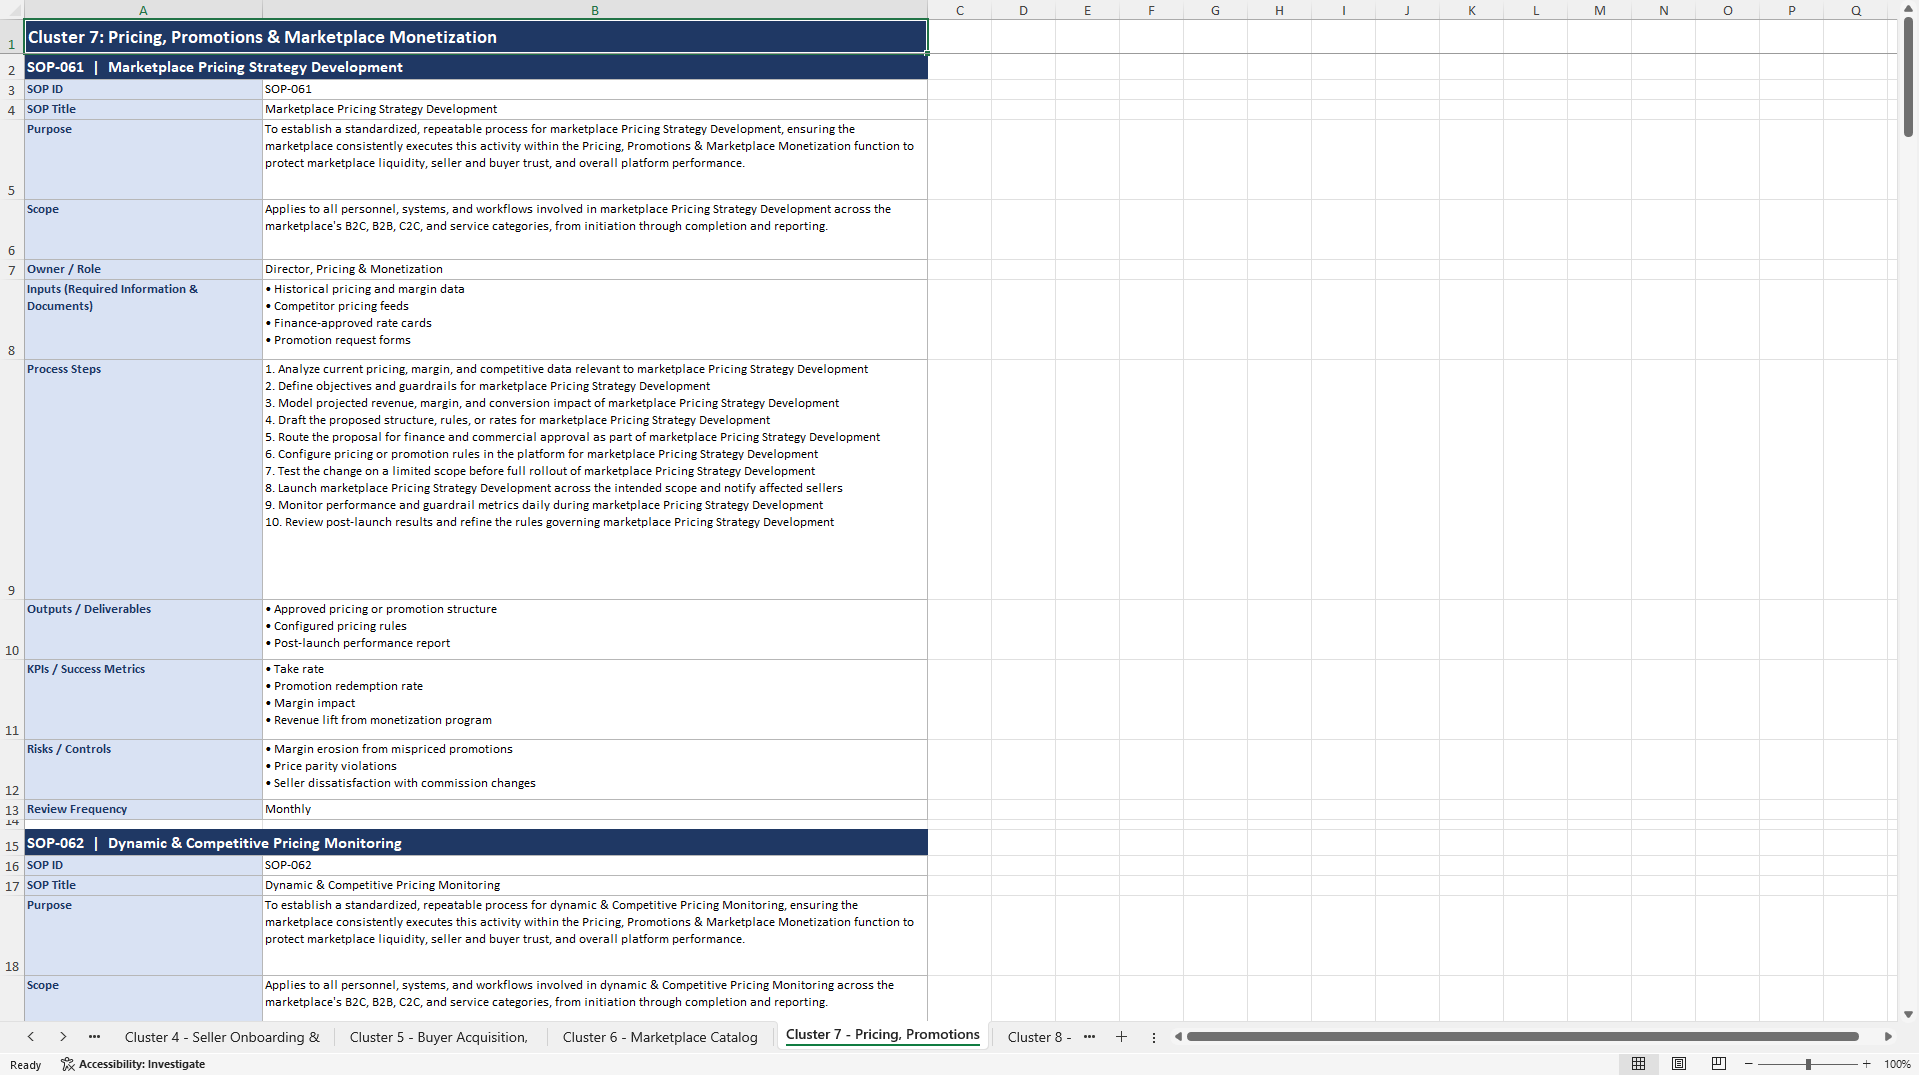Select column Q header
Image resolution: width=1919 pixels, height=1075 pixels.
[x=1856, y=10]
